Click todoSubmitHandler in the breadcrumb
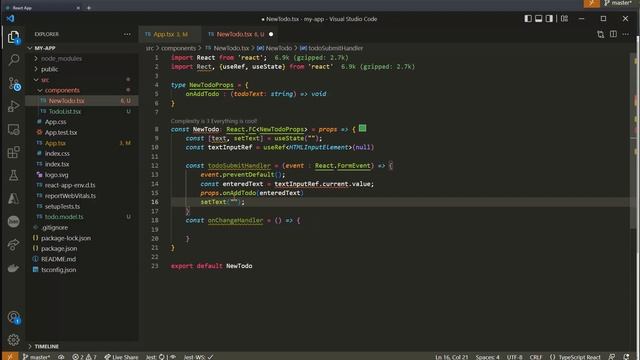 pyautogui.click(x=336, y=48)
